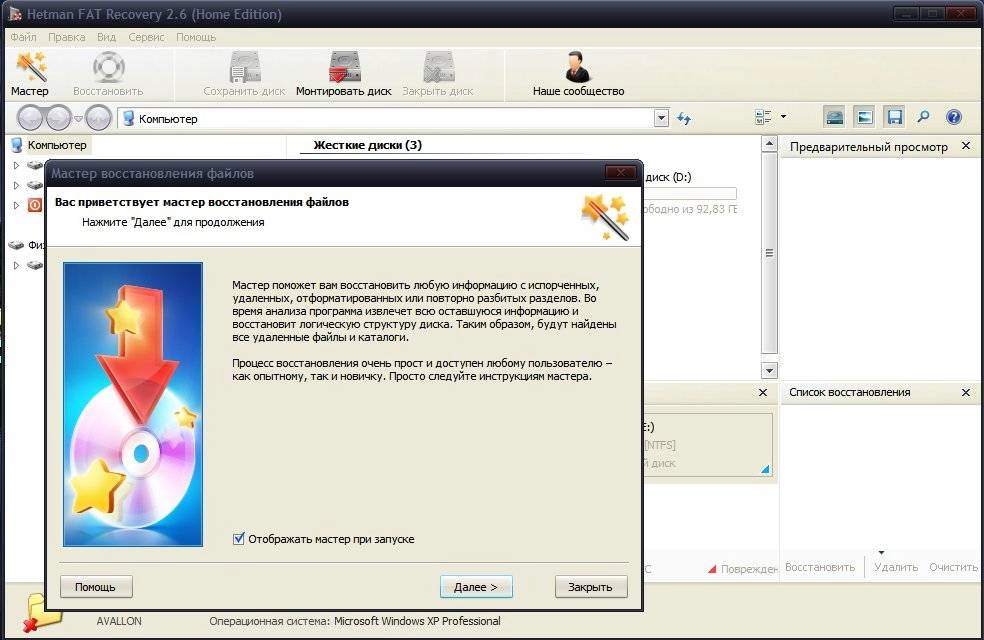
Task: Click scrollbar down arrow in disk list
Action: tap(769, 370)
